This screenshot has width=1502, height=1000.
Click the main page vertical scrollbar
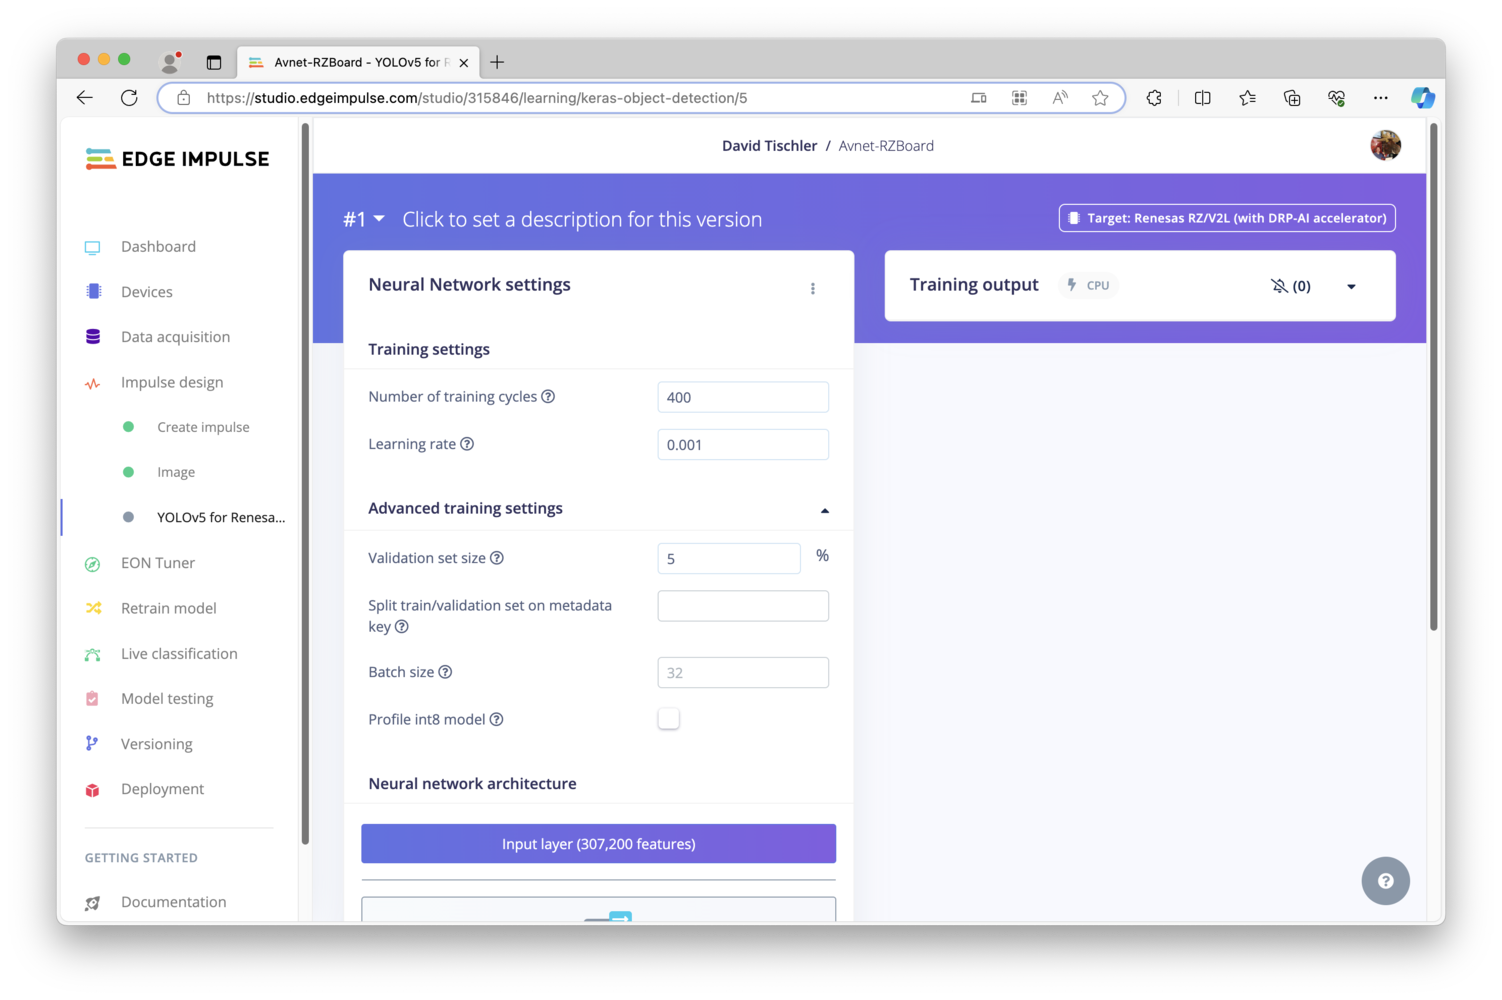coord(1433,377)
